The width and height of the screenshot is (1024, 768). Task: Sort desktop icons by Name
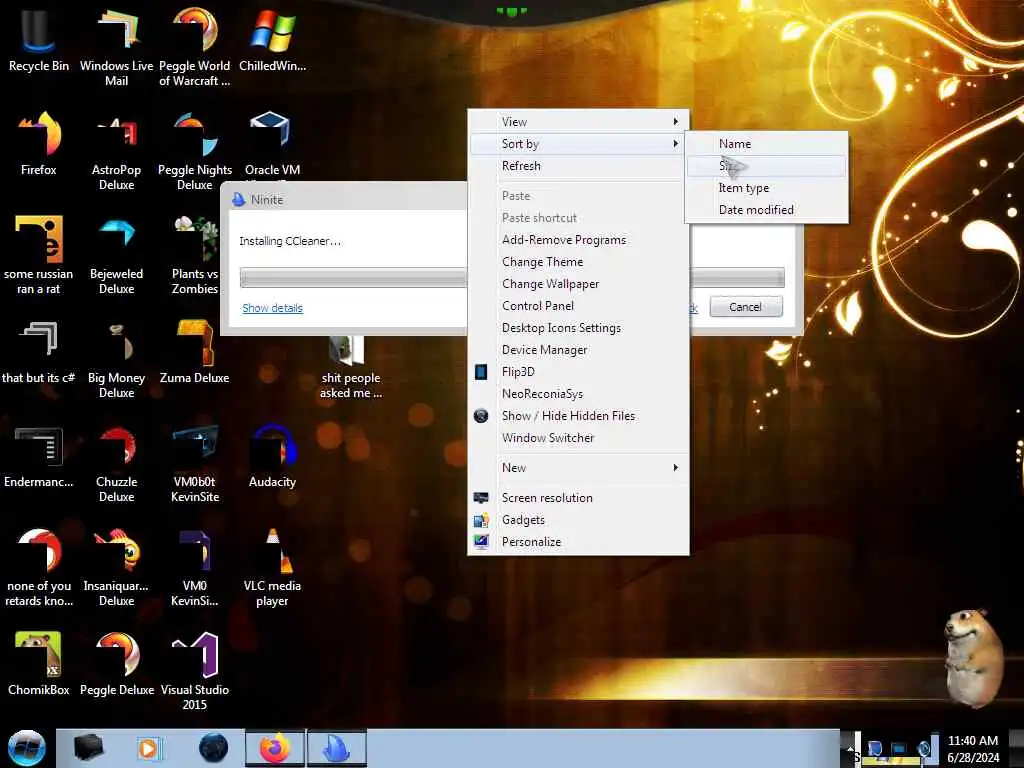point(767,144)
